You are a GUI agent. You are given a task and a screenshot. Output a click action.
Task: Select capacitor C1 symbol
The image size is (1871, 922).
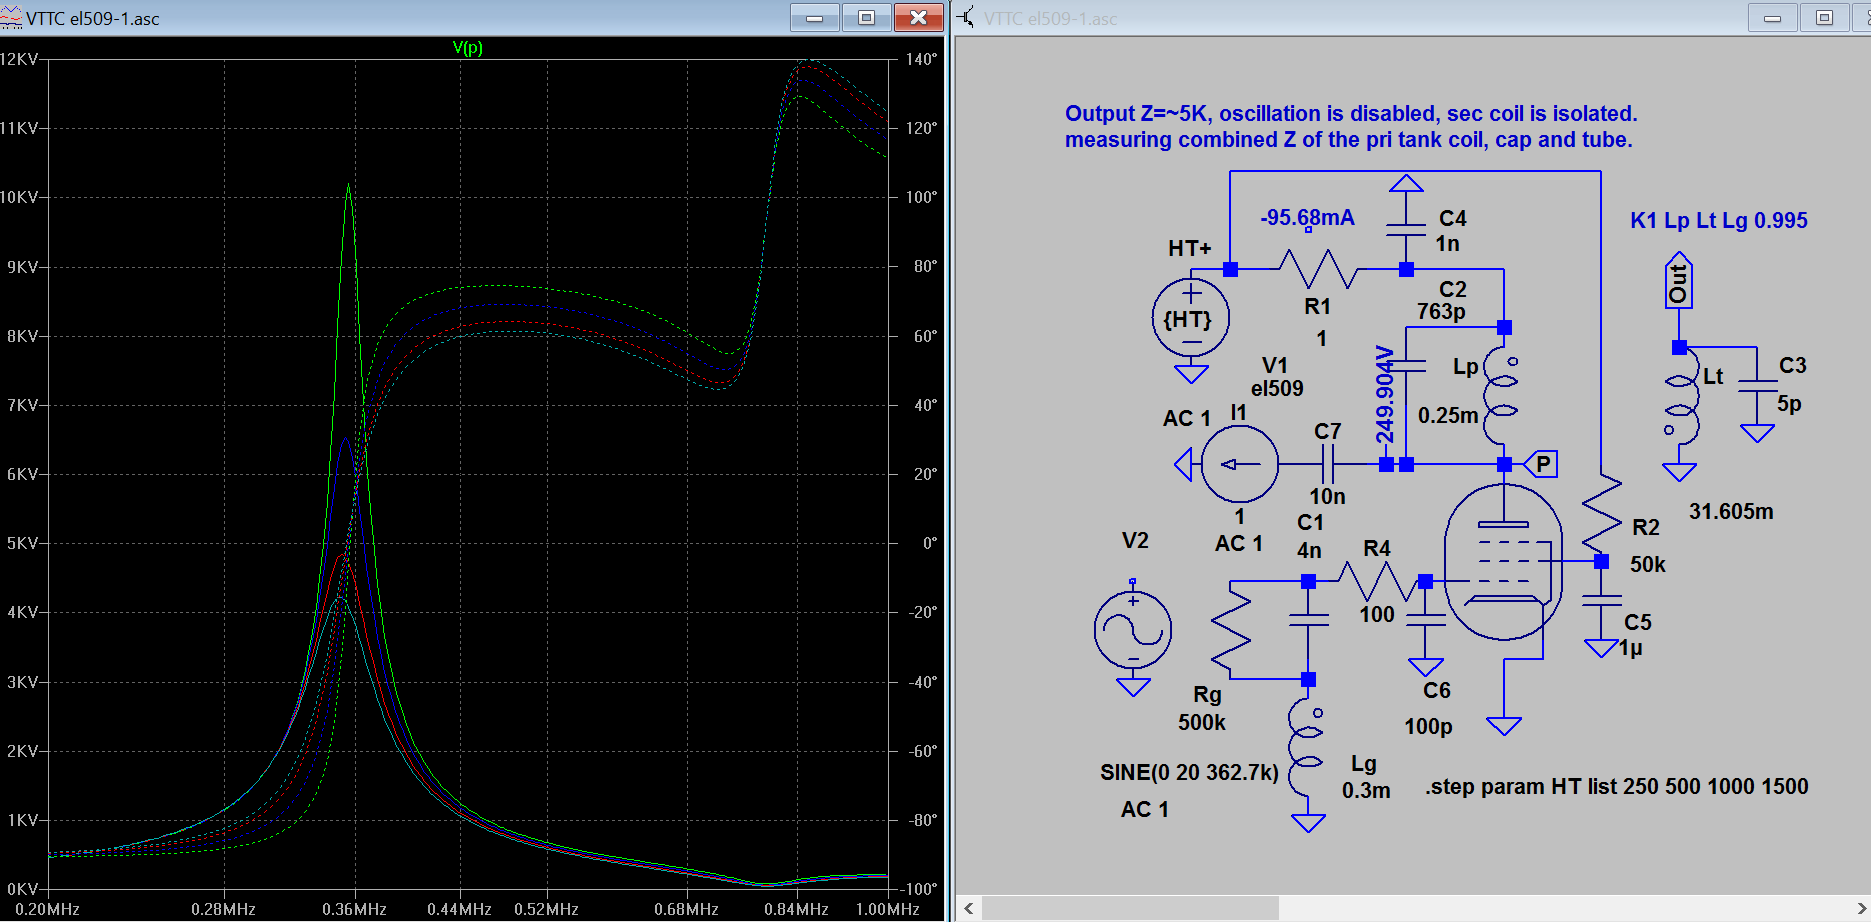(1308, 620)
